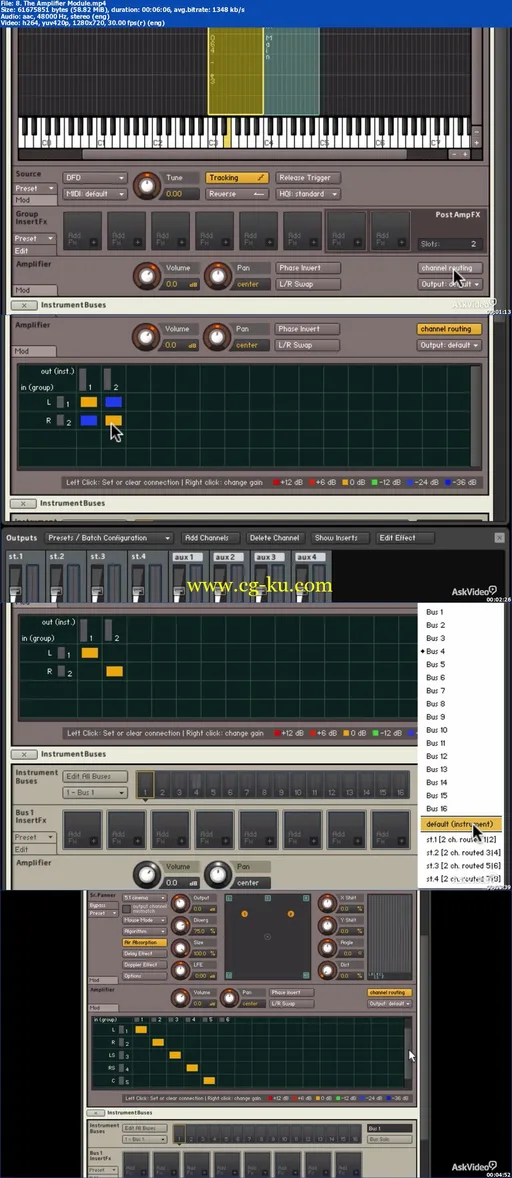Click the Sr.Panner Output knob
Screen dimensions: 512x1178
[180, 903]
